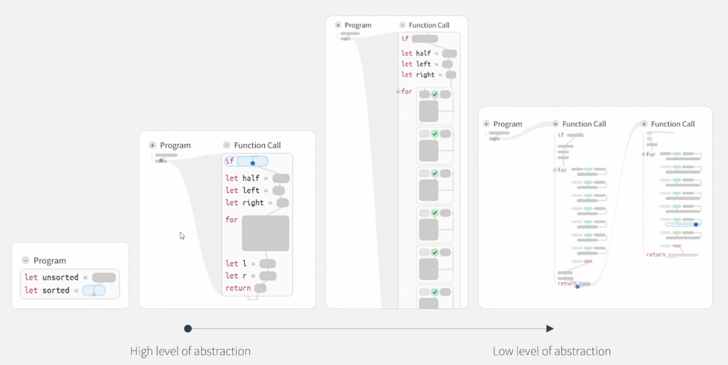The image size is (728, 365).
Task: Click the gray return value pill in second card
Action: point(260,288)
